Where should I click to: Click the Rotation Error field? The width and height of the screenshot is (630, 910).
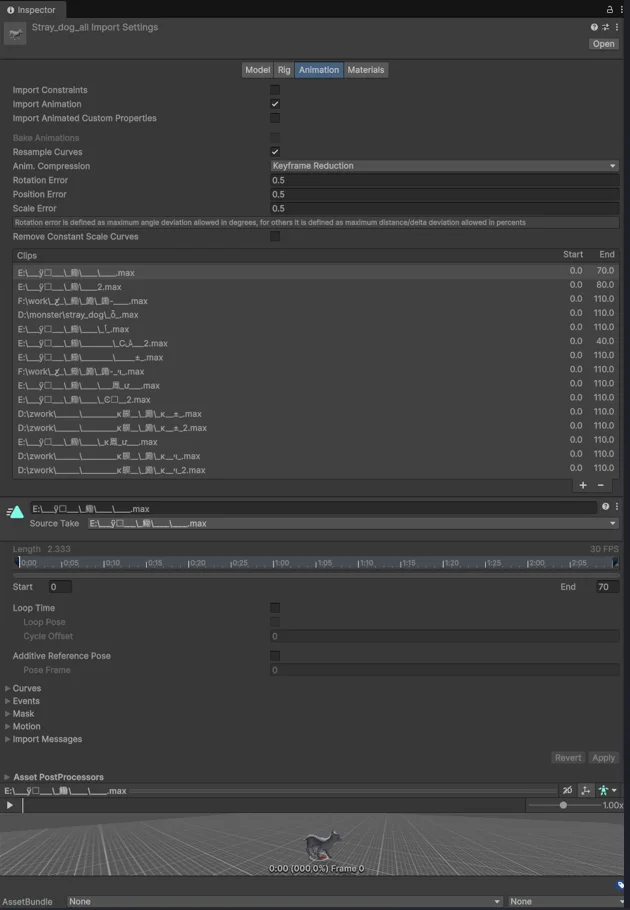pos(444,180)
